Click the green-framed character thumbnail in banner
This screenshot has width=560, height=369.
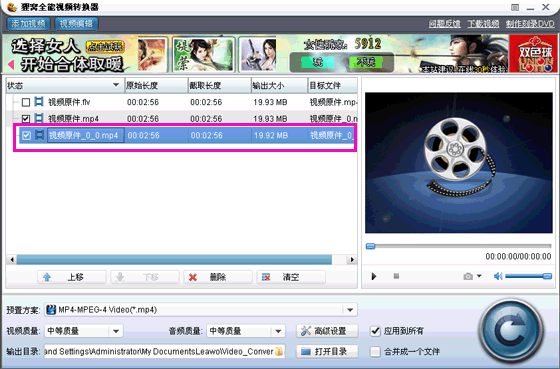(204, 54)
